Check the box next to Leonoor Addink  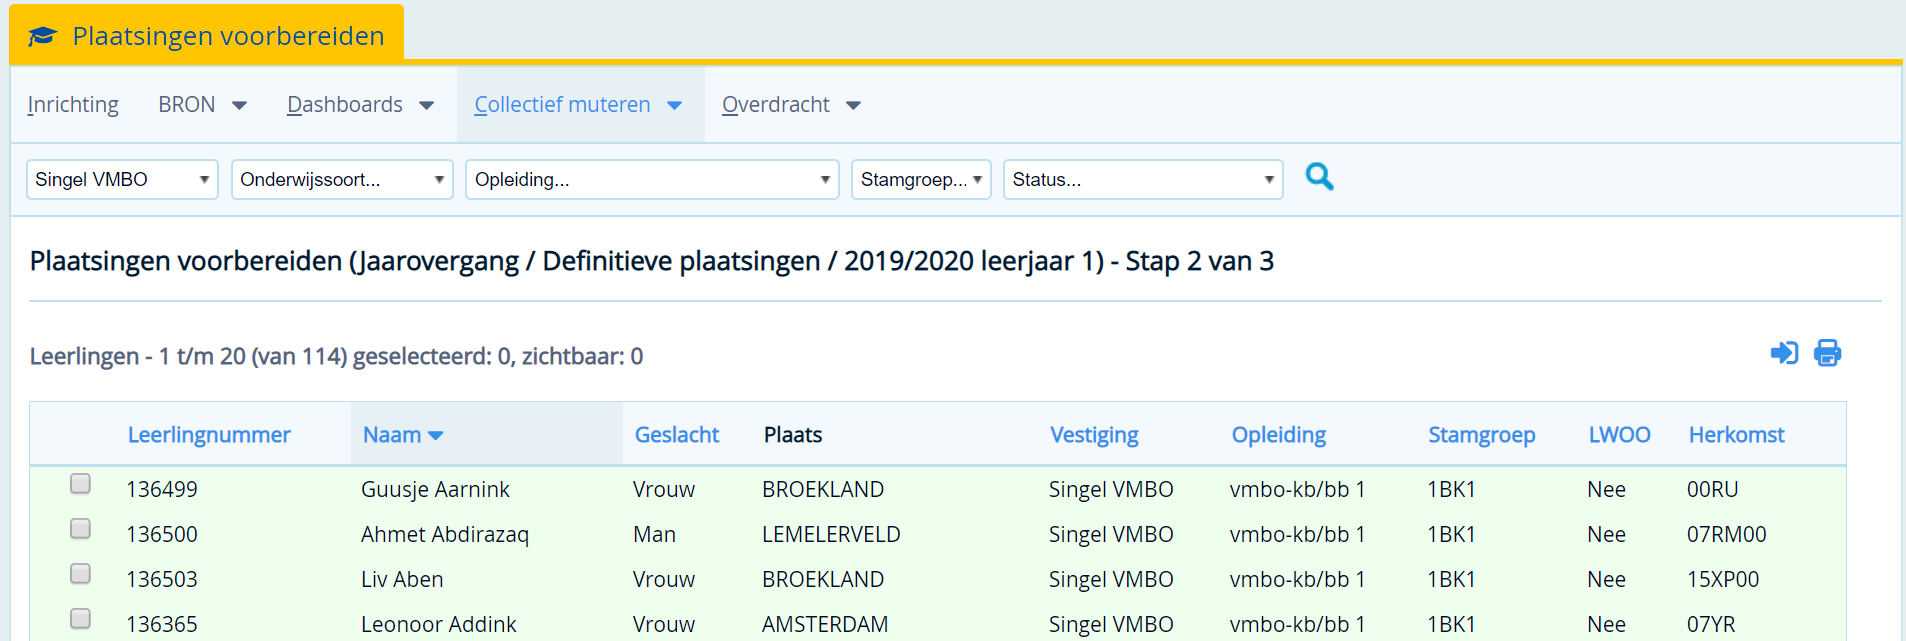[x=81, y=619]
